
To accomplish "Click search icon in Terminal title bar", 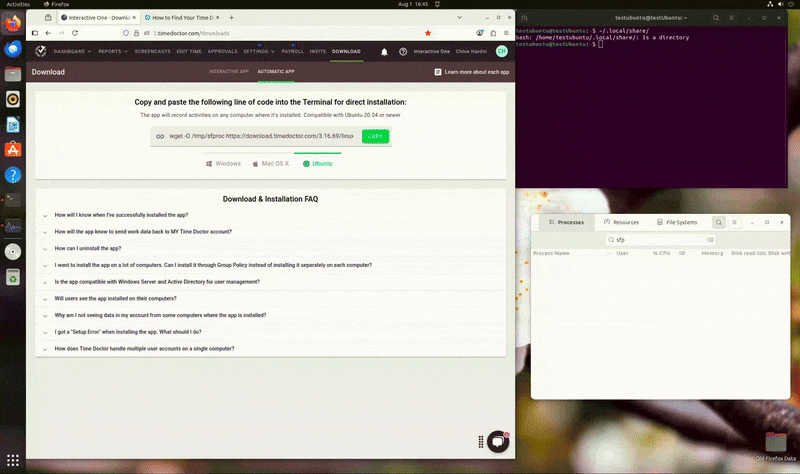I will click(x=716, y=18).
